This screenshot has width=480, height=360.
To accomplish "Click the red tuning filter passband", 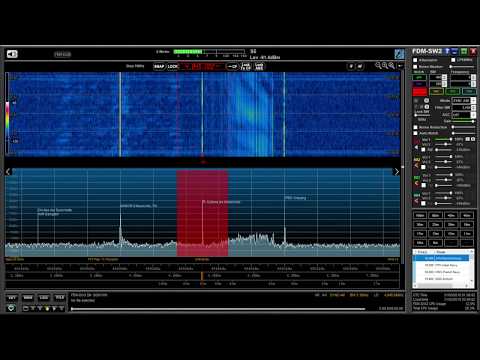I will 202,213.
